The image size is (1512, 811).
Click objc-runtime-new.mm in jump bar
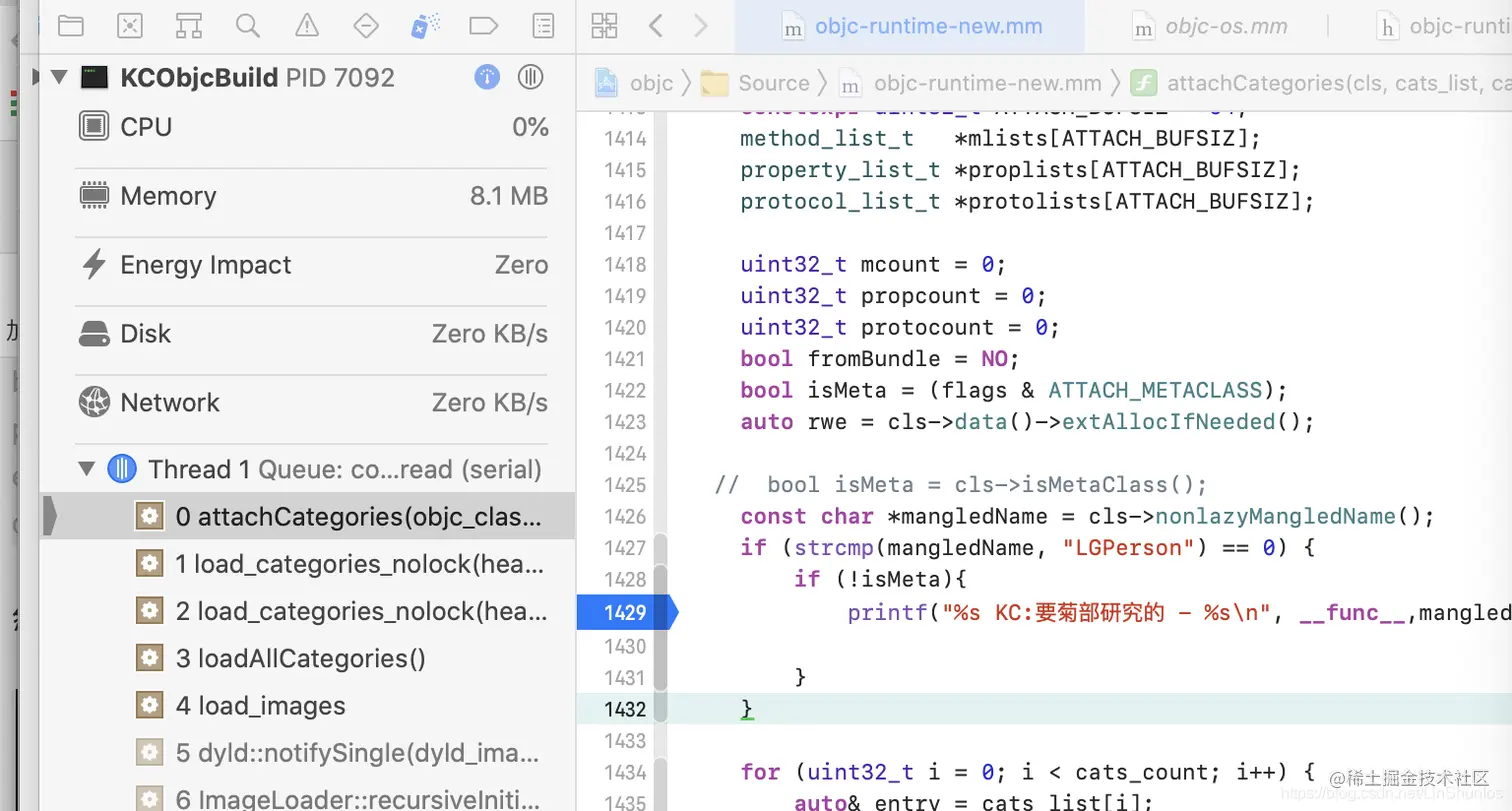[x=971, y=83]
